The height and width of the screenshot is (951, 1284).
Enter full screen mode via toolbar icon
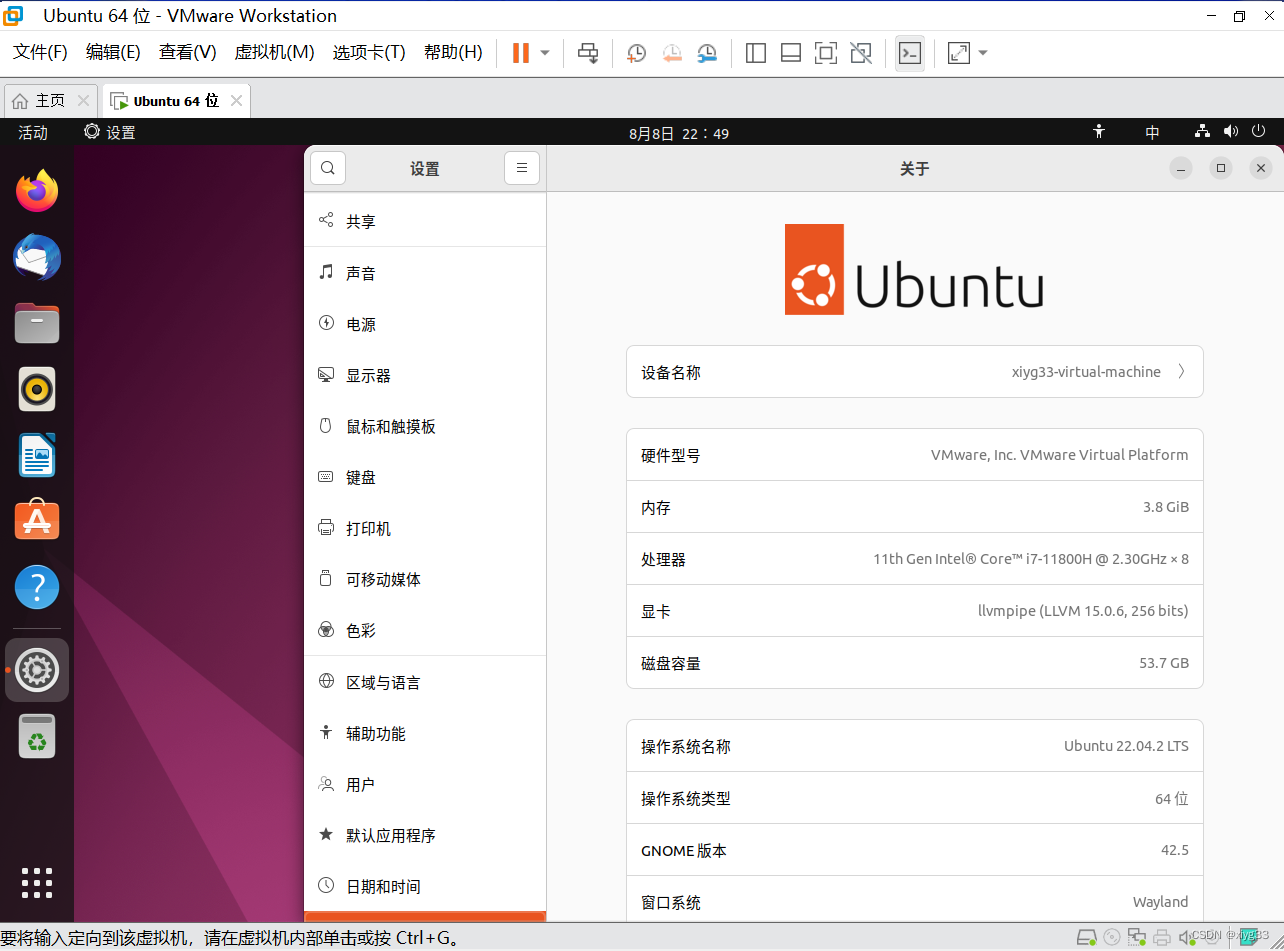click(826, 53)
